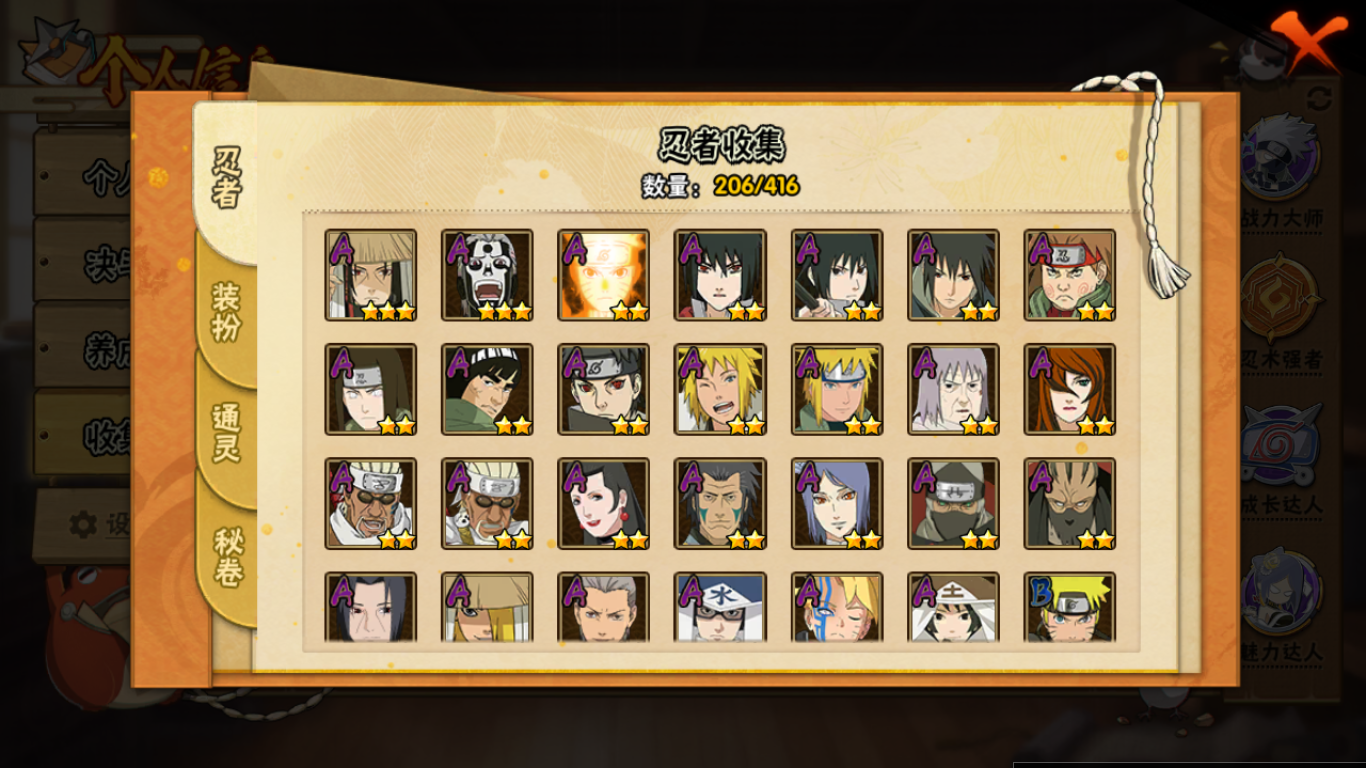Open the 装扮 tab
Image resolution: width=1366 pixels, height=768 pixels.
pos(226,310)
